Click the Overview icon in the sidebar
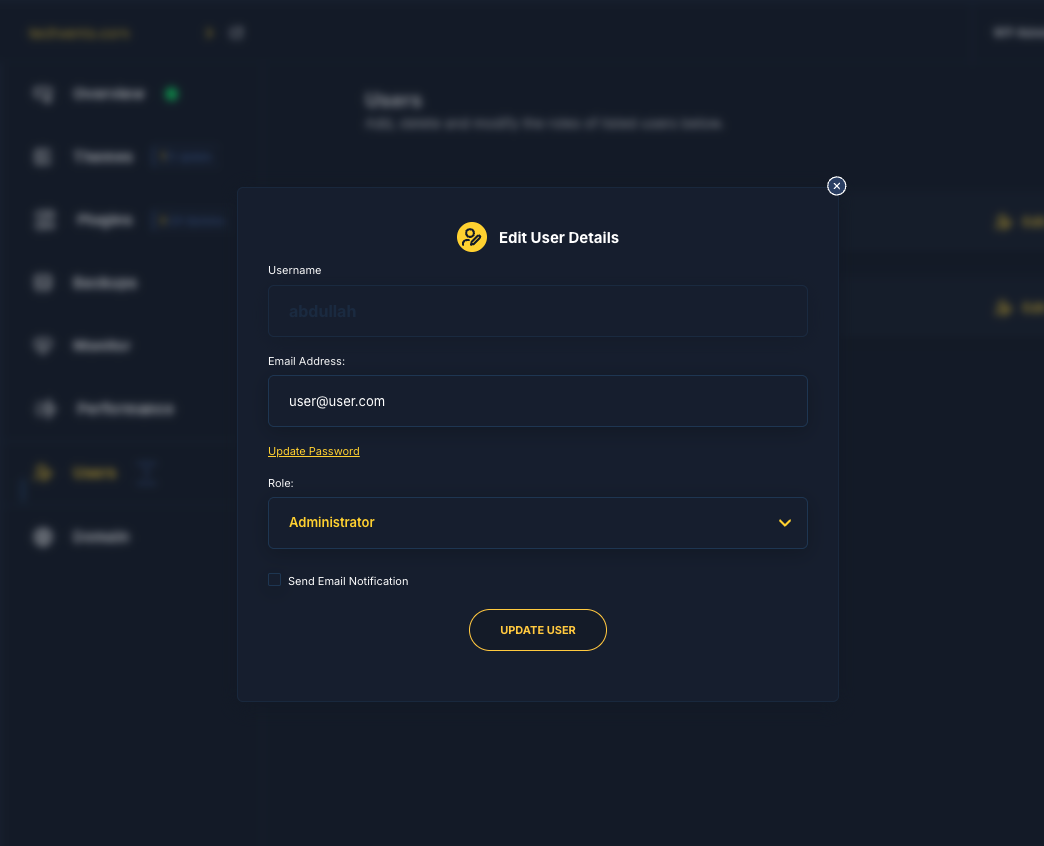Image resolution: width=1044 pixels, height=846 pixels. (43, 94)
